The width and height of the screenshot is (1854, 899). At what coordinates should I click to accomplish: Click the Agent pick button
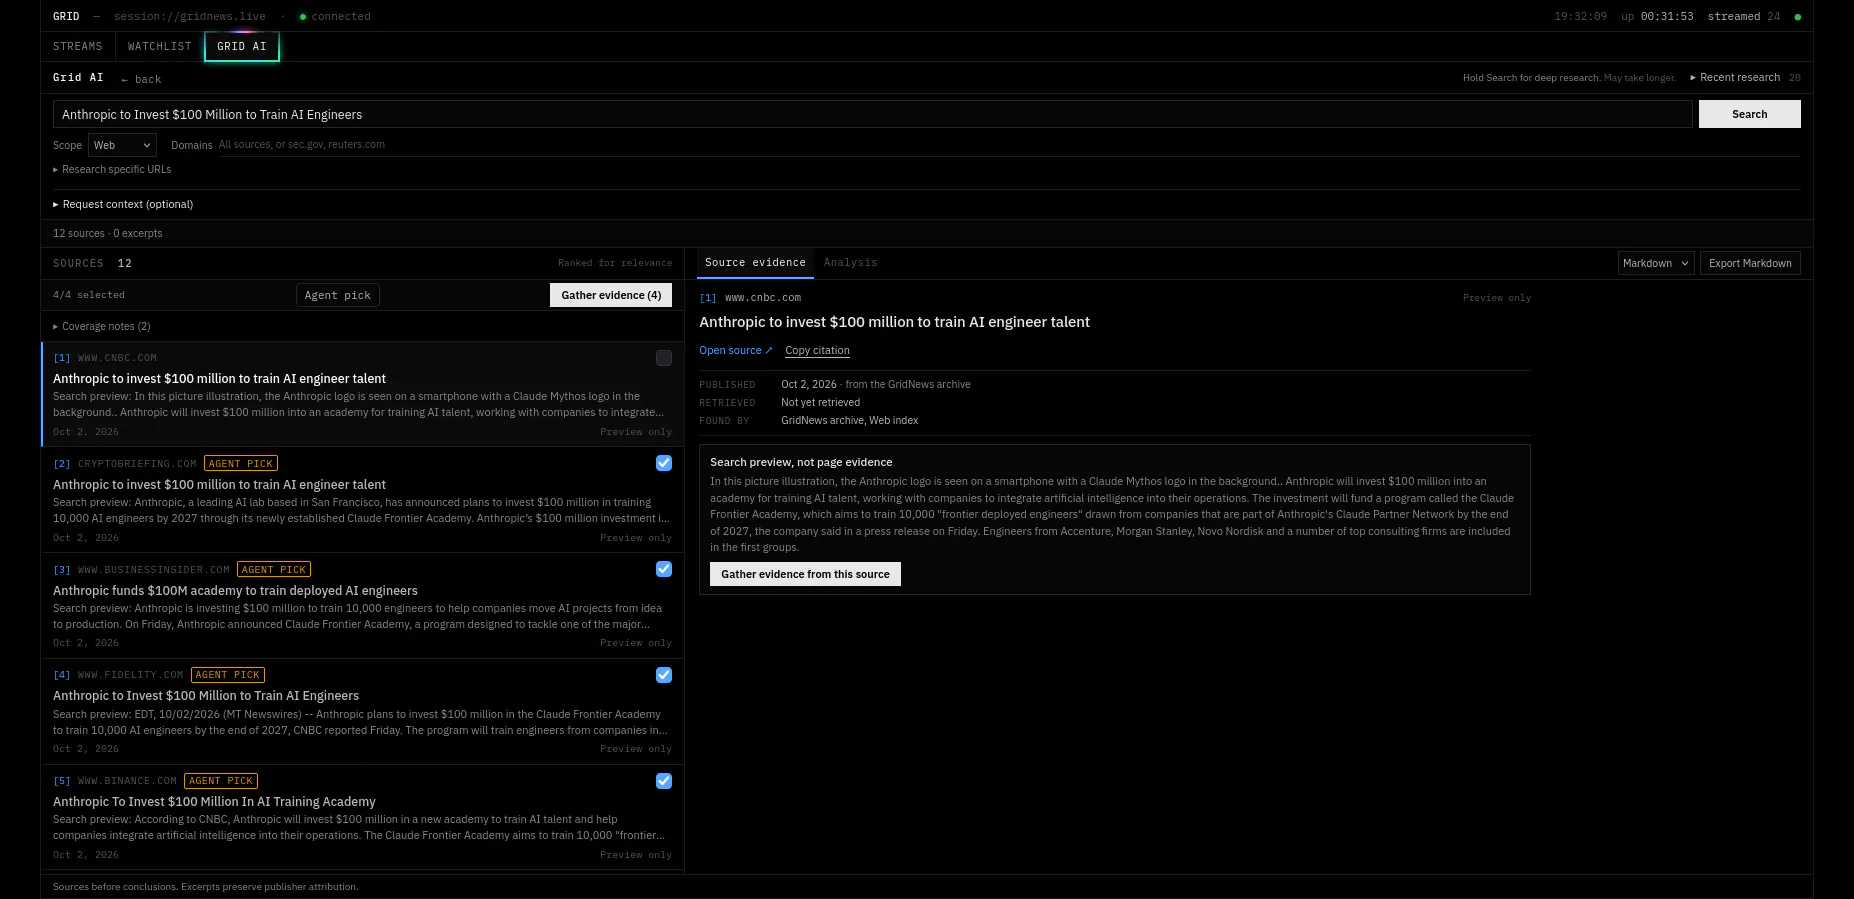[x=338, y=295]
